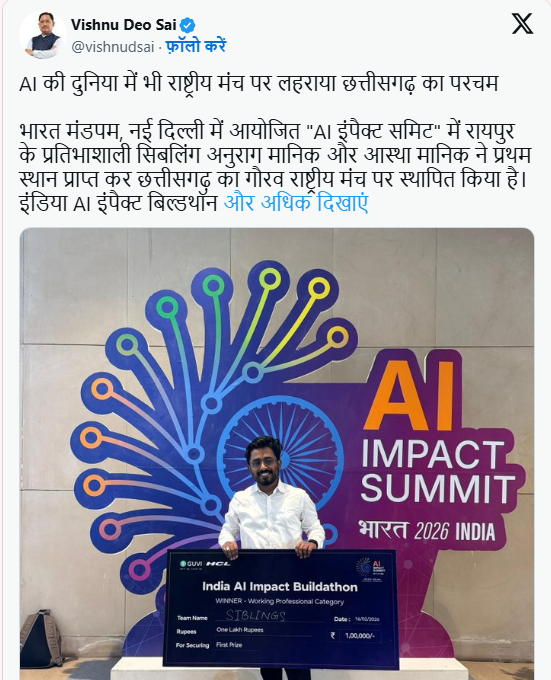Viewport: 551px width, 680px height.
Task: Follow via the फ़ॉलो करें link
Action: pos(196,46)
